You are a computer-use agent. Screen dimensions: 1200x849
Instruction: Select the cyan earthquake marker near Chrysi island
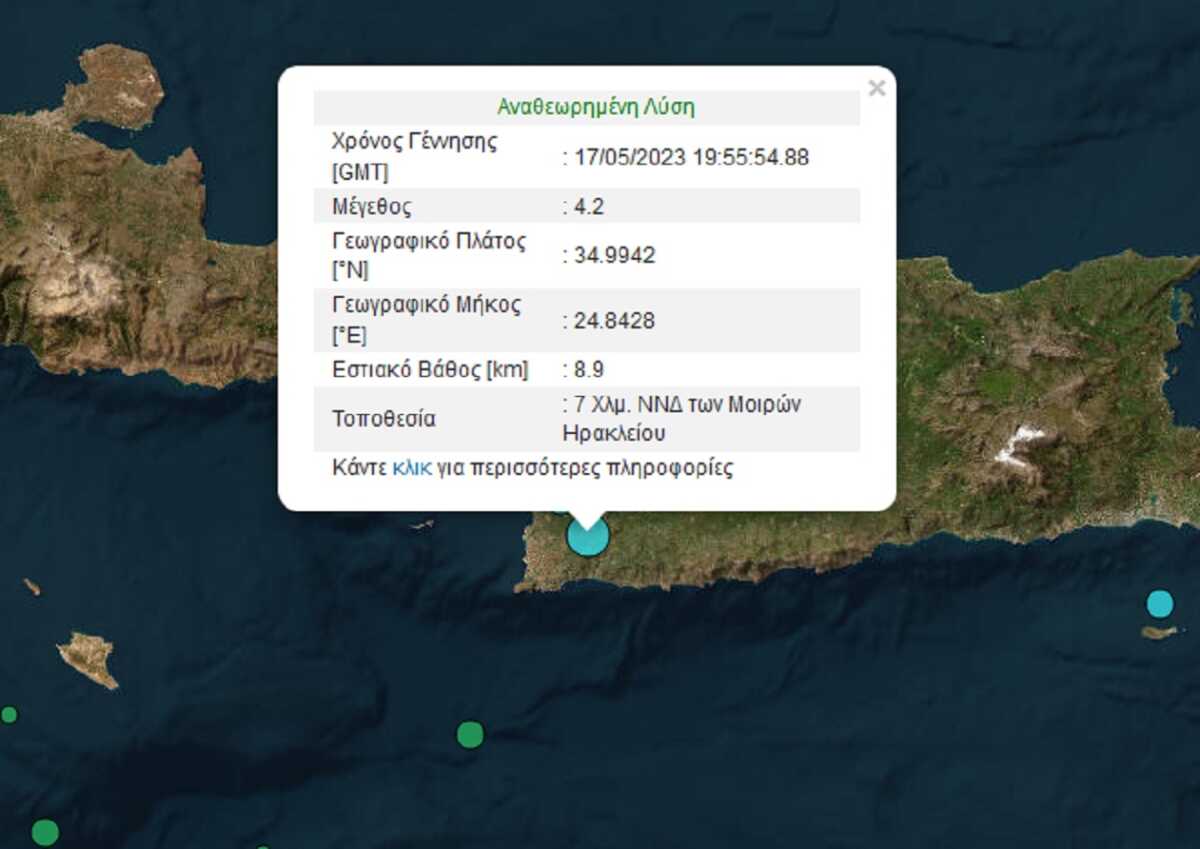1159,604
